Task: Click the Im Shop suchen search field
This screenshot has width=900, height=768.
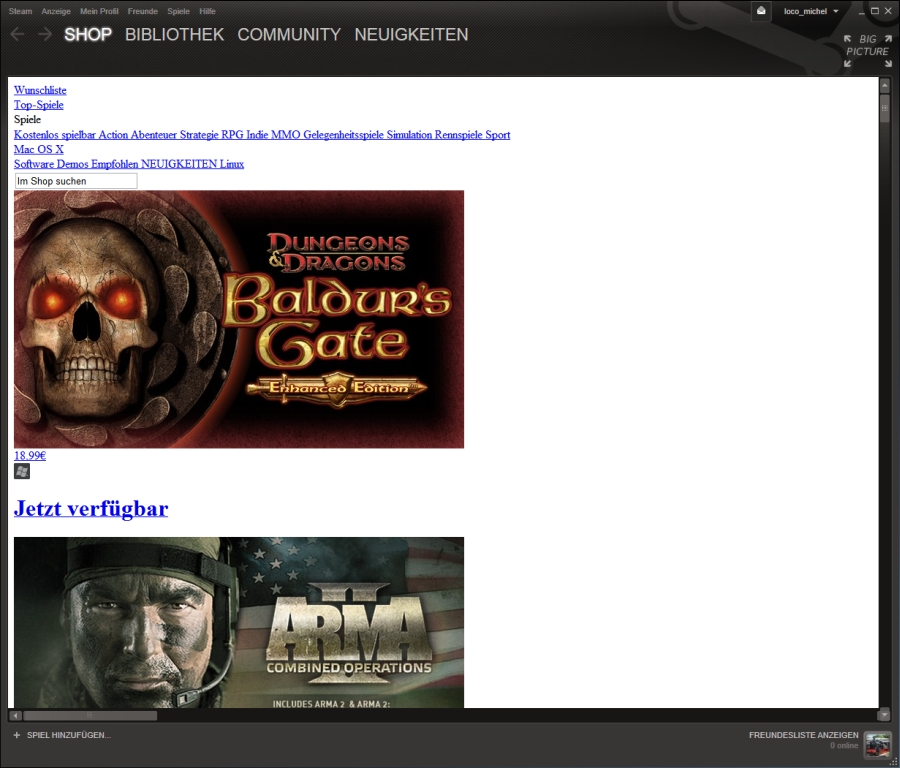Action: (x=76, y=181)
